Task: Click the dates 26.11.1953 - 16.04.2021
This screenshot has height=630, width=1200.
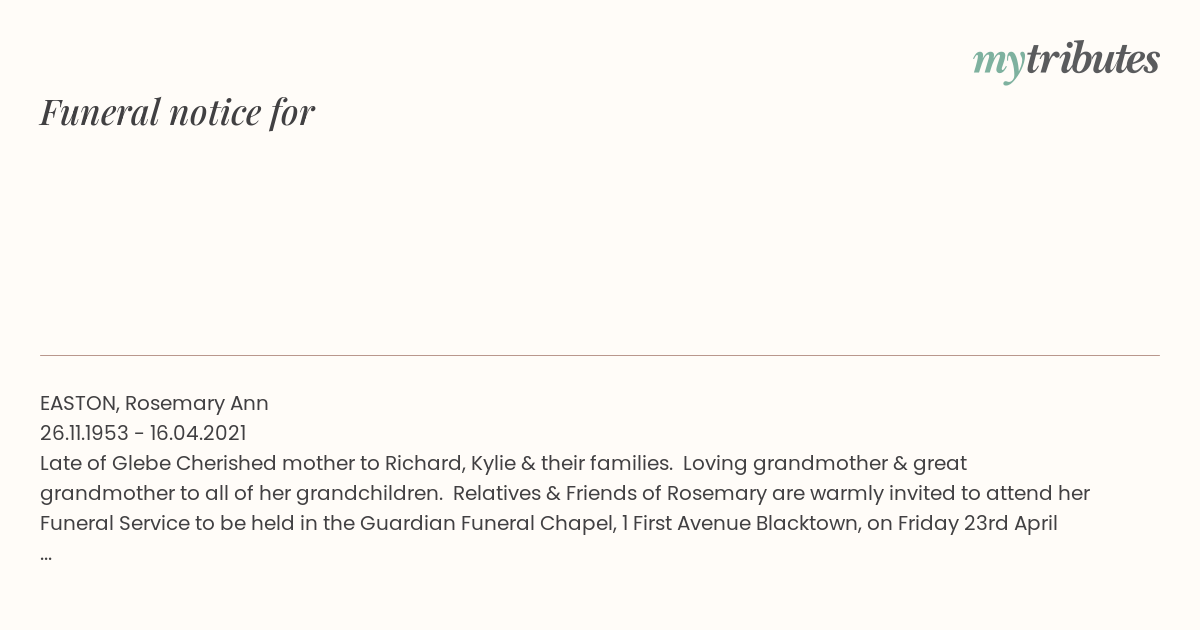Action: (x=143, y=433)
